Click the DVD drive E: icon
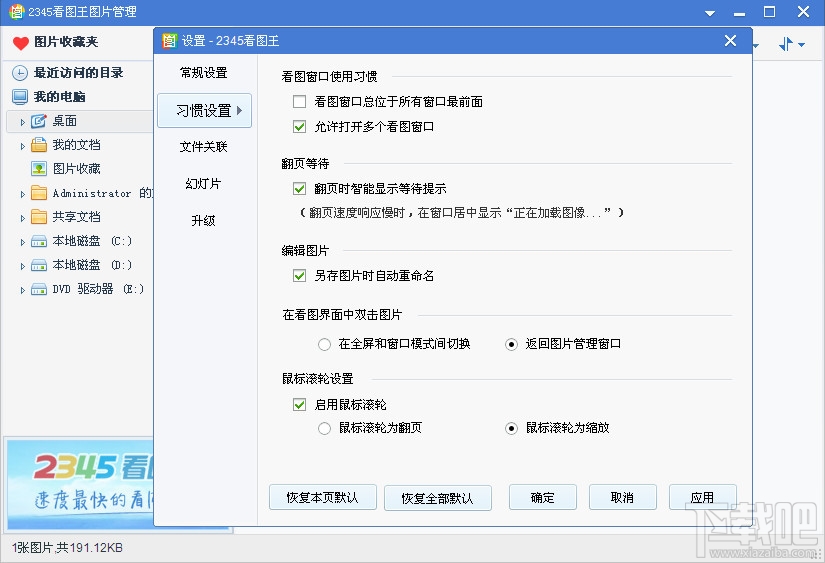825x563 pixels. [x=38, y=289]
